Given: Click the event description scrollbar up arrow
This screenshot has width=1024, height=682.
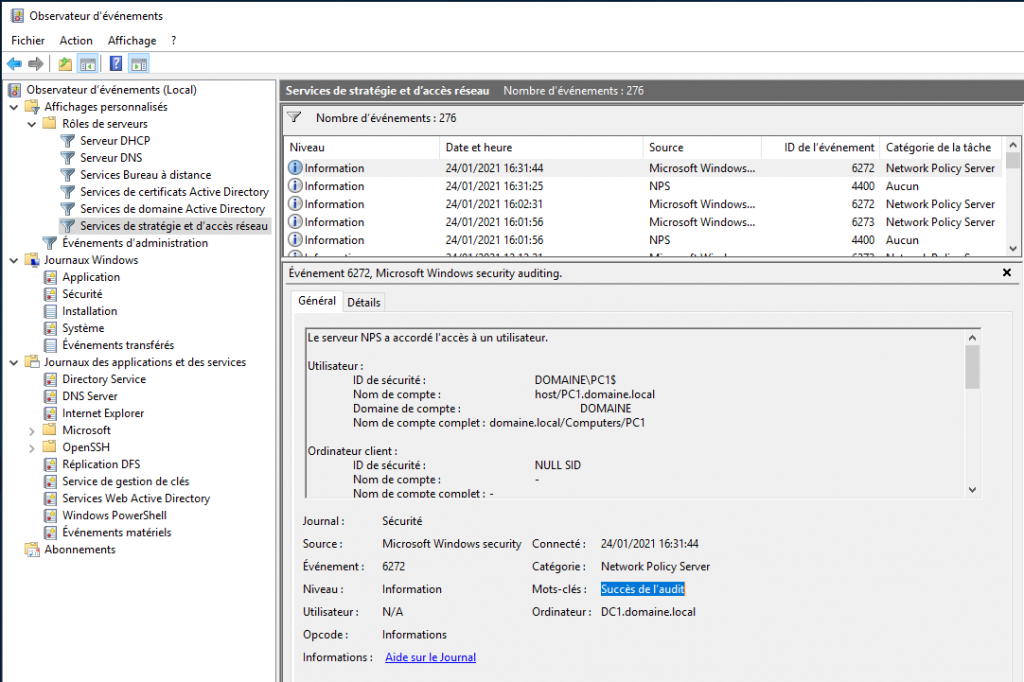Looking at the screenshot, I should 972,338.
